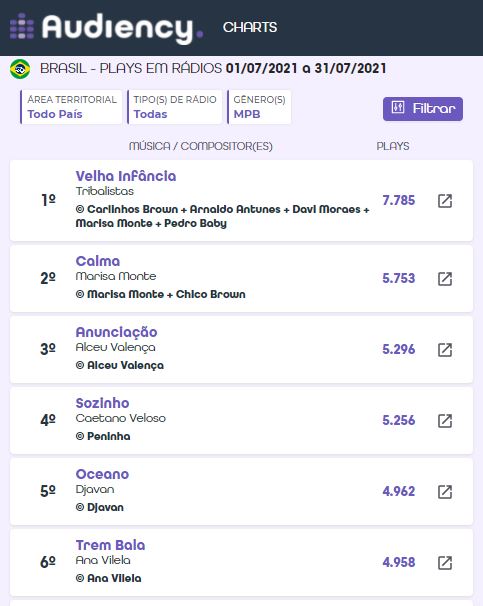Open the Tipo(s) de Rádio Todas filter
483x606 pixels.
point(175,107)
